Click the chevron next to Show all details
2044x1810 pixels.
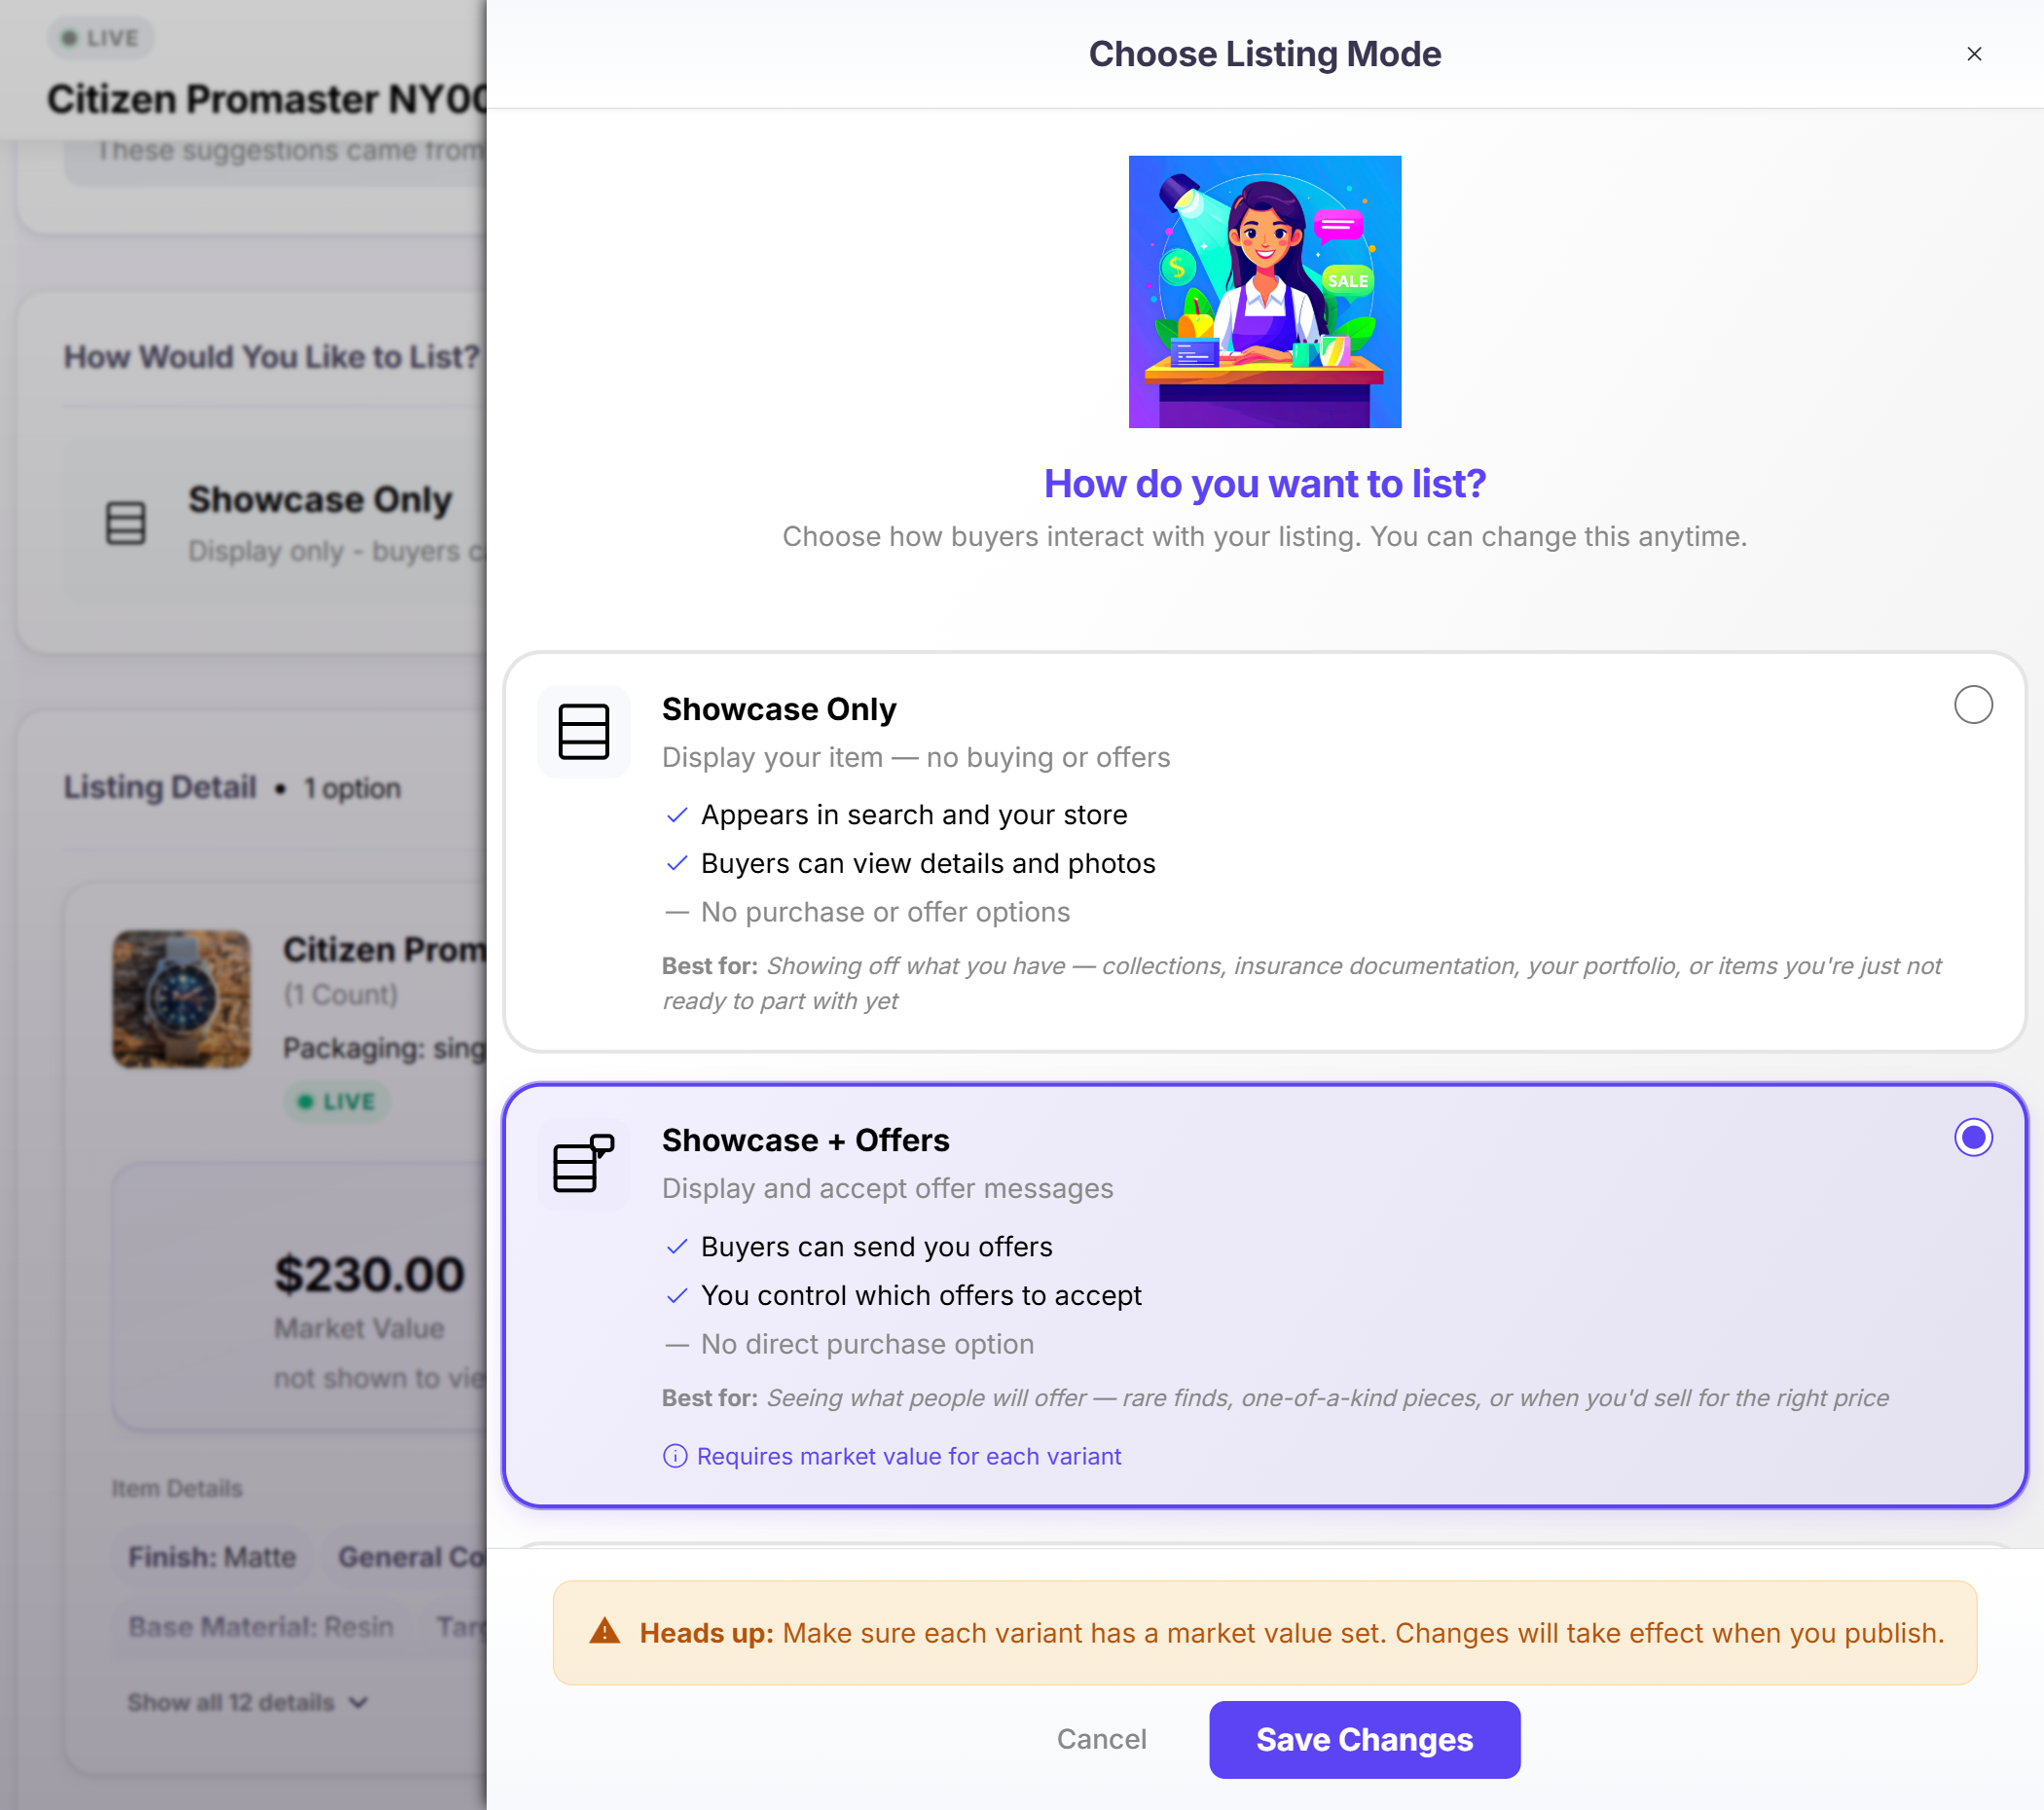[x=360, y=1702]
